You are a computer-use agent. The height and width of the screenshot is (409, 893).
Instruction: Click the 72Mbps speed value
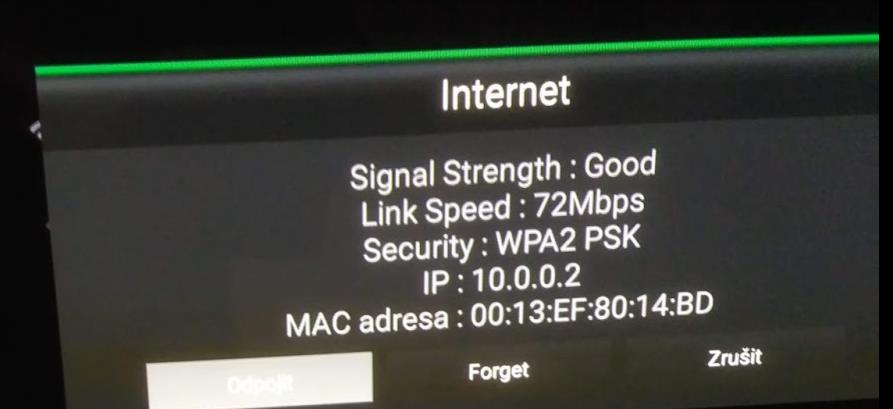coord(589,205)
